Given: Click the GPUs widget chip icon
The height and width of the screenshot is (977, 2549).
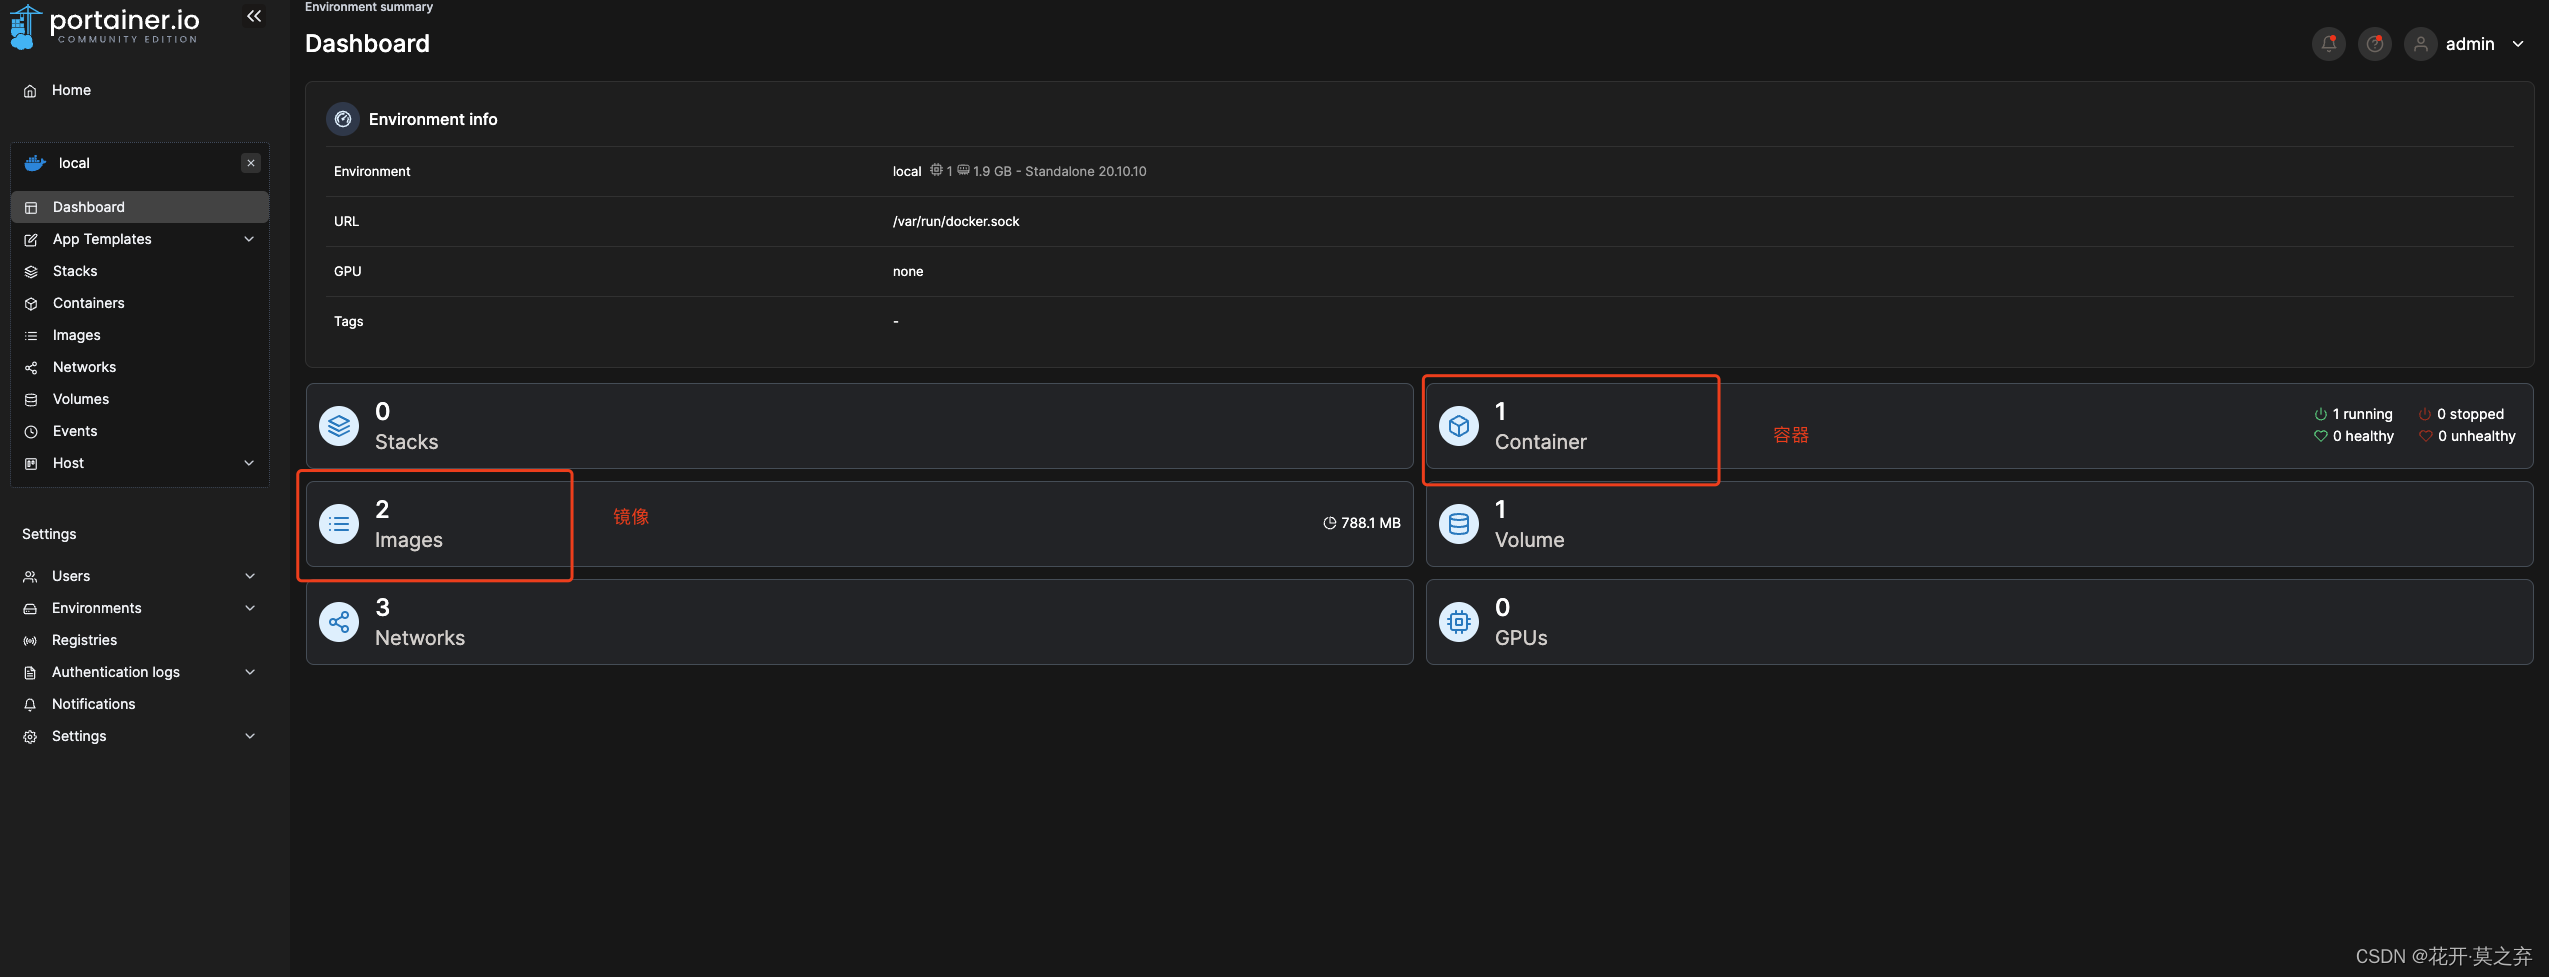Looking at the screenshot, I should click(1459, 621).
